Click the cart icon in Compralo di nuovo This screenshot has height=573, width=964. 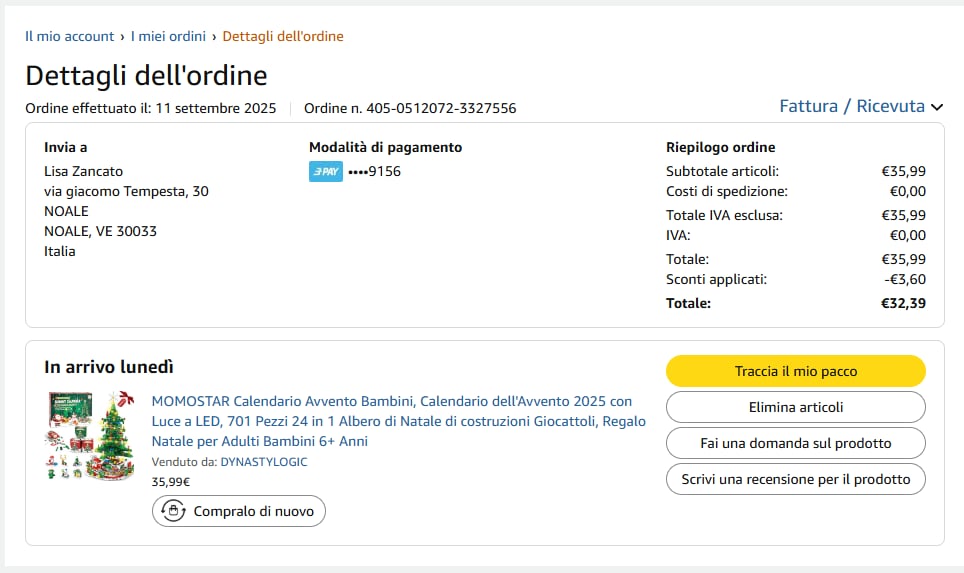click(x=174, y=511)
